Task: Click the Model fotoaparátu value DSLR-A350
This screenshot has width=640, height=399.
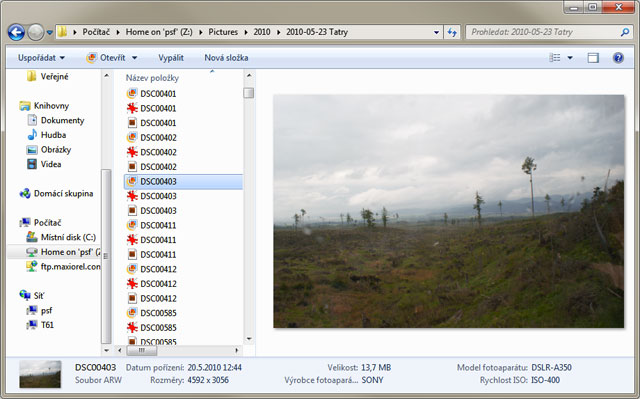Action: click(x=551, y=368)
